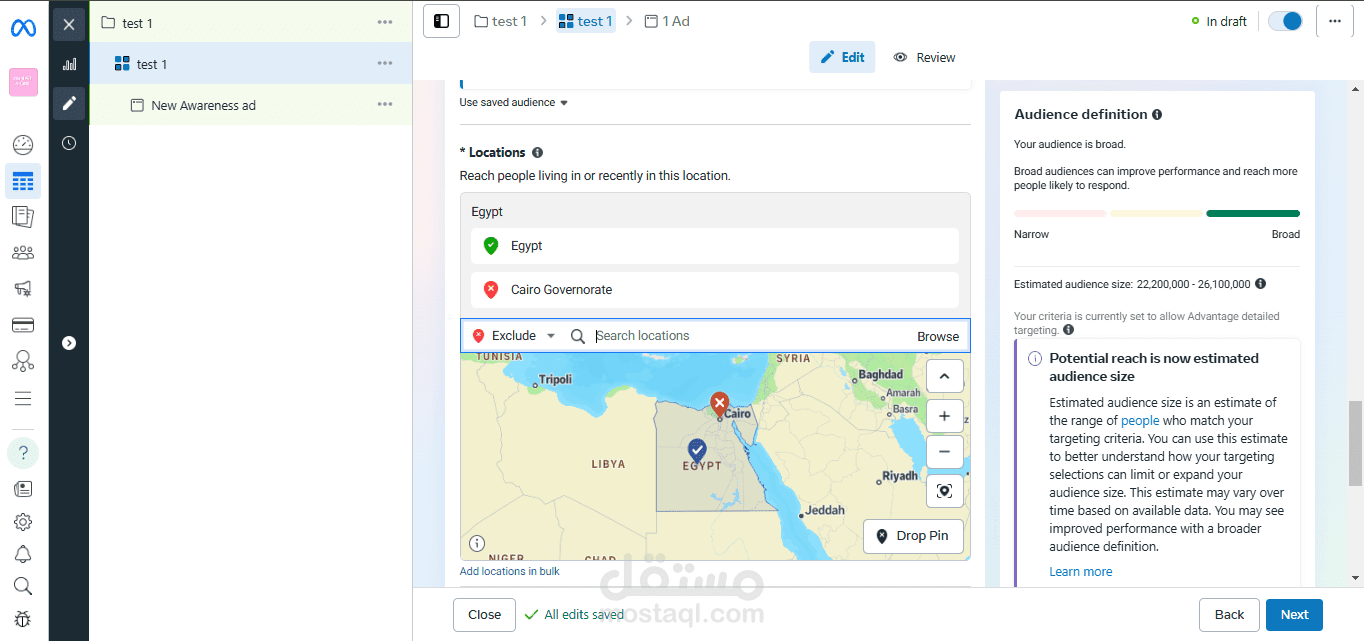Open the Notifications bell icon
Image resolution: width=1364 pixels, height=641 pixels.
pyautogui.click(x=23, y=554)
